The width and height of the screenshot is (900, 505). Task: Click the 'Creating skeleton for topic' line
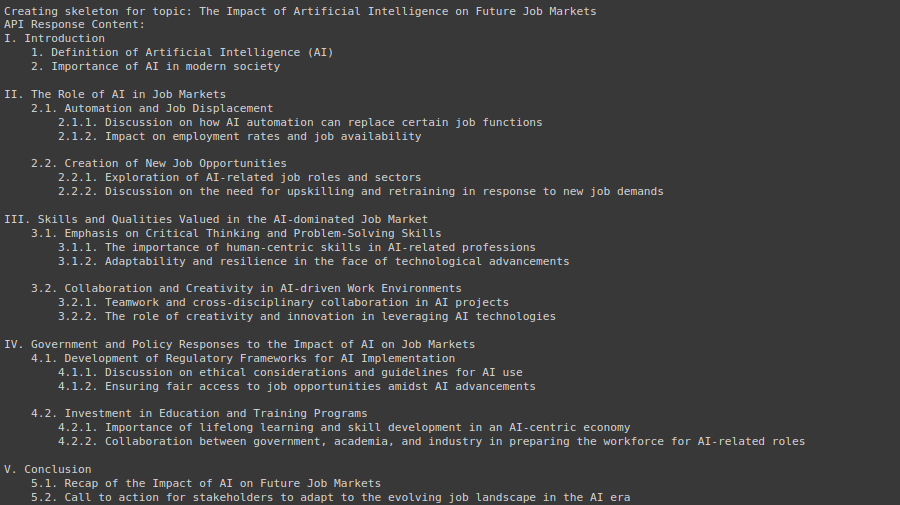(300, 11)
